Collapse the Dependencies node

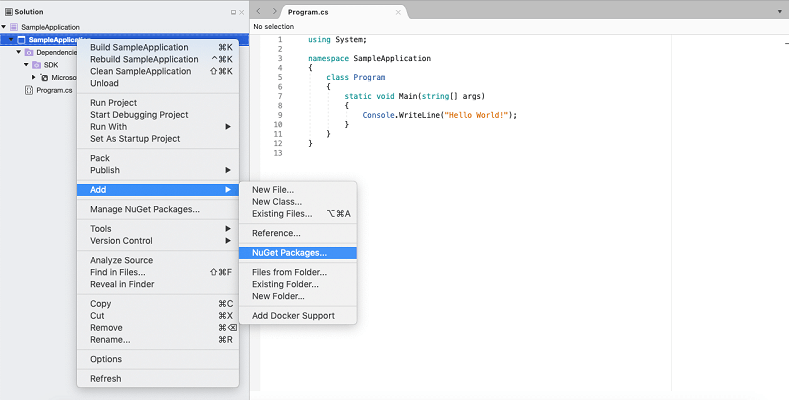click(x=19, y=52)
